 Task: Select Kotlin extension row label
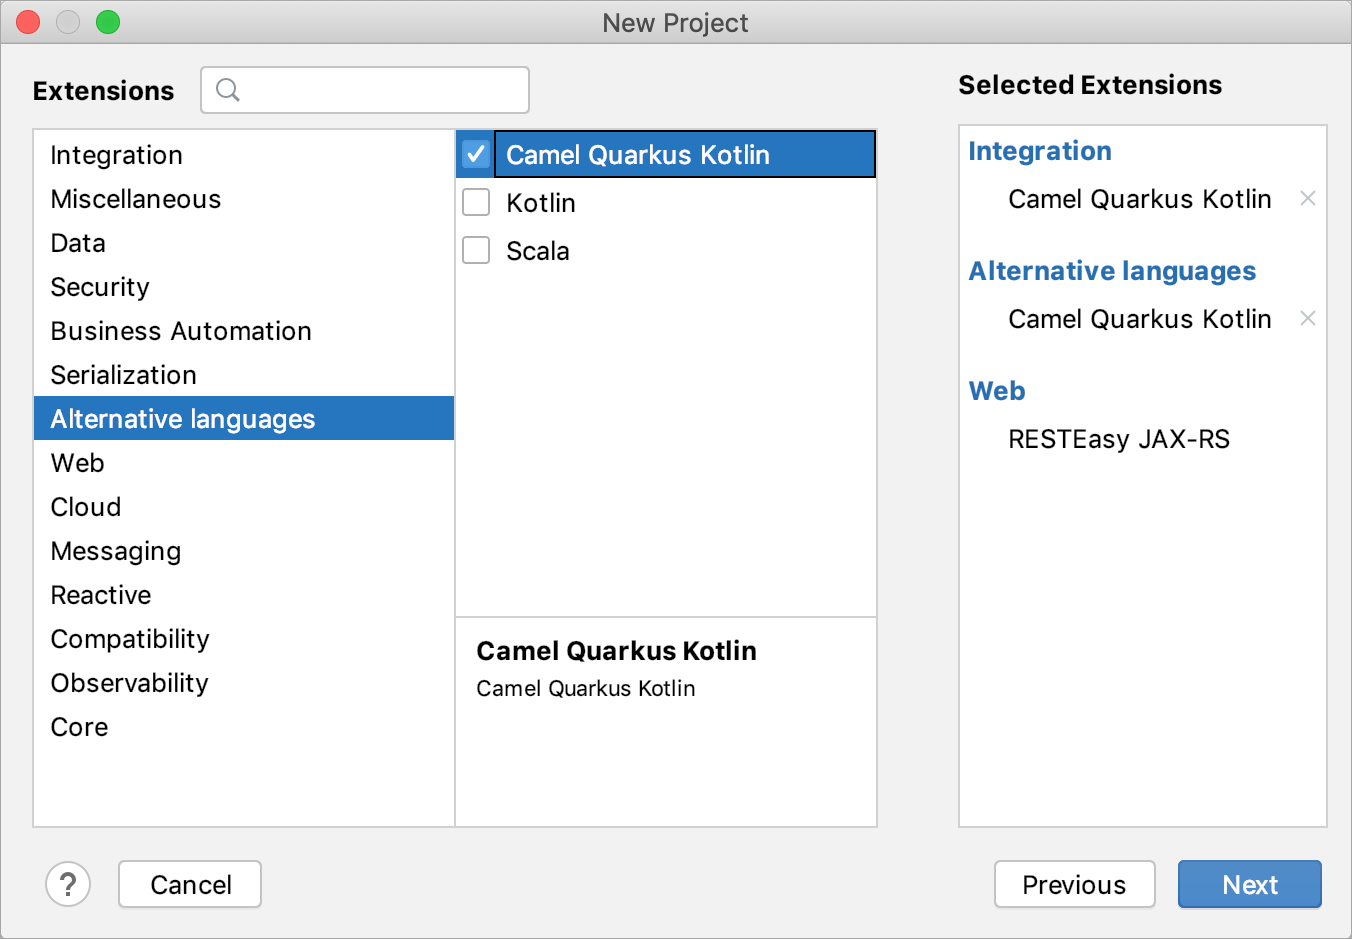coord(541,203)
